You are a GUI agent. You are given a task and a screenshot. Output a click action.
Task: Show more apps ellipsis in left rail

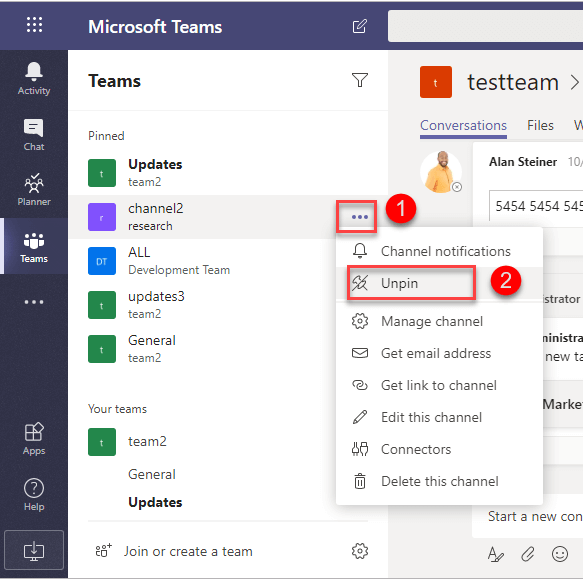pyautogui.click(x=34, y=302)
